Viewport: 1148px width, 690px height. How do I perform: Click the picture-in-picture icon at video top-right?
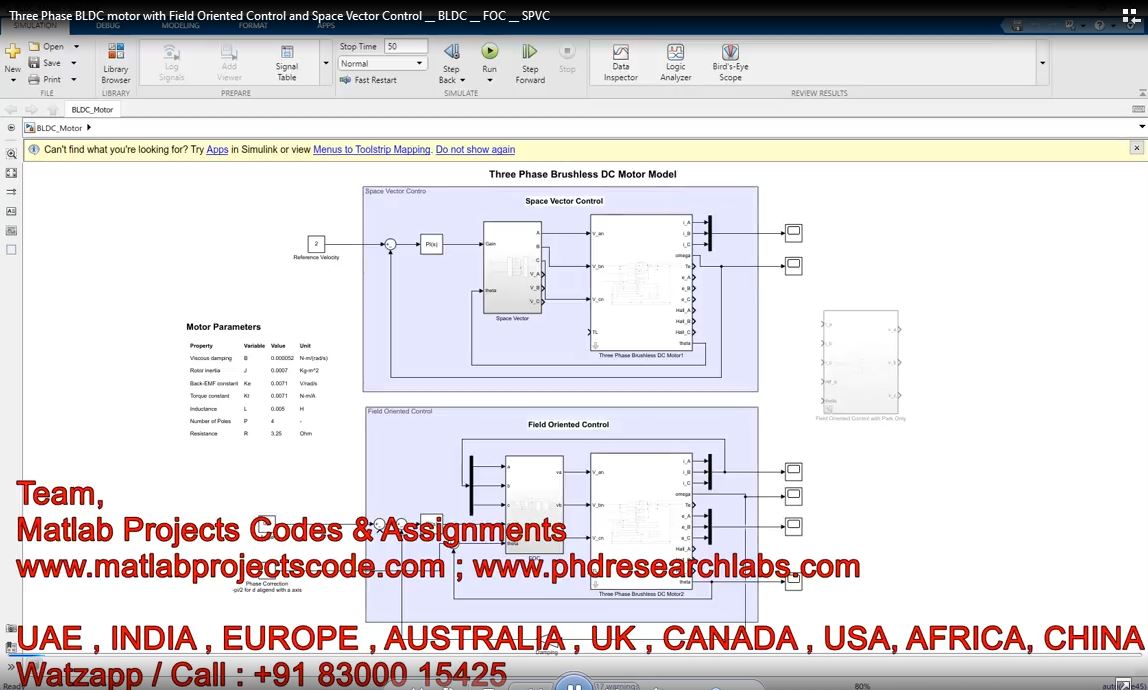coord(1131,15)
